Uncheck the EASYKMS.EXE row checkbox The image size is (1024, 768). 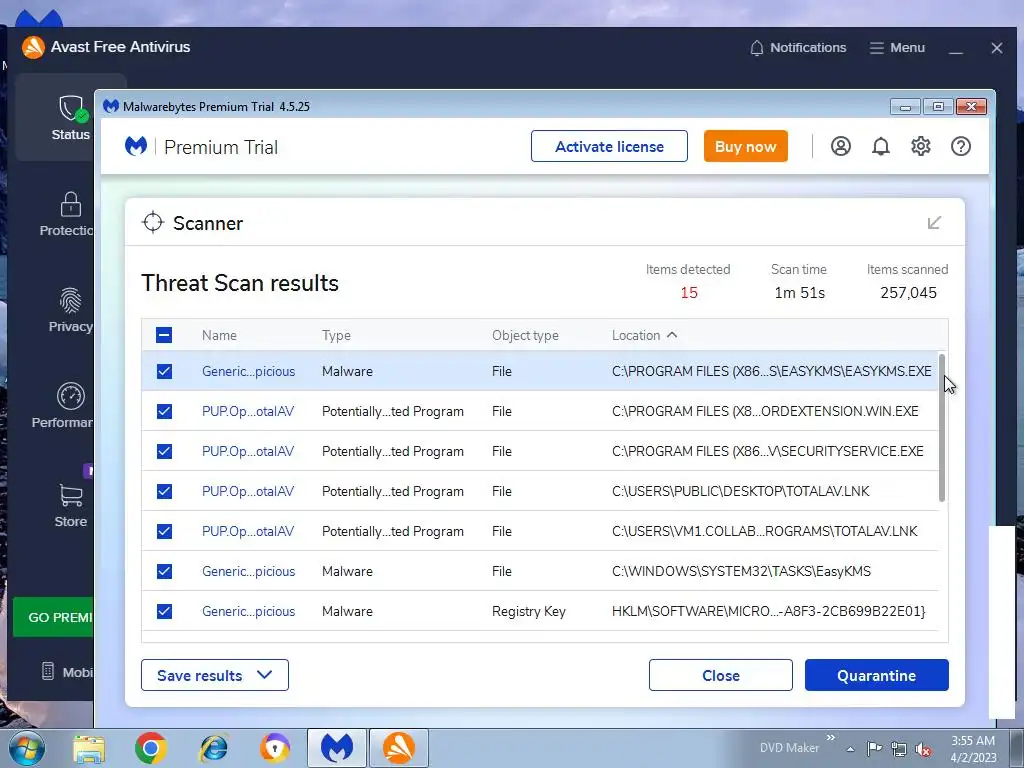[x=164, y=371]
